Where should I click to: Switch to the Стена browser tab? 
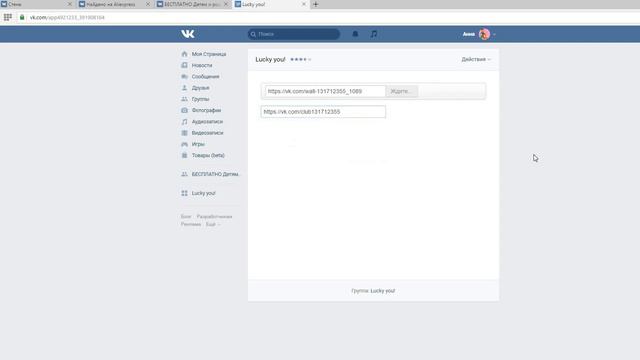(x=35, y=4)
